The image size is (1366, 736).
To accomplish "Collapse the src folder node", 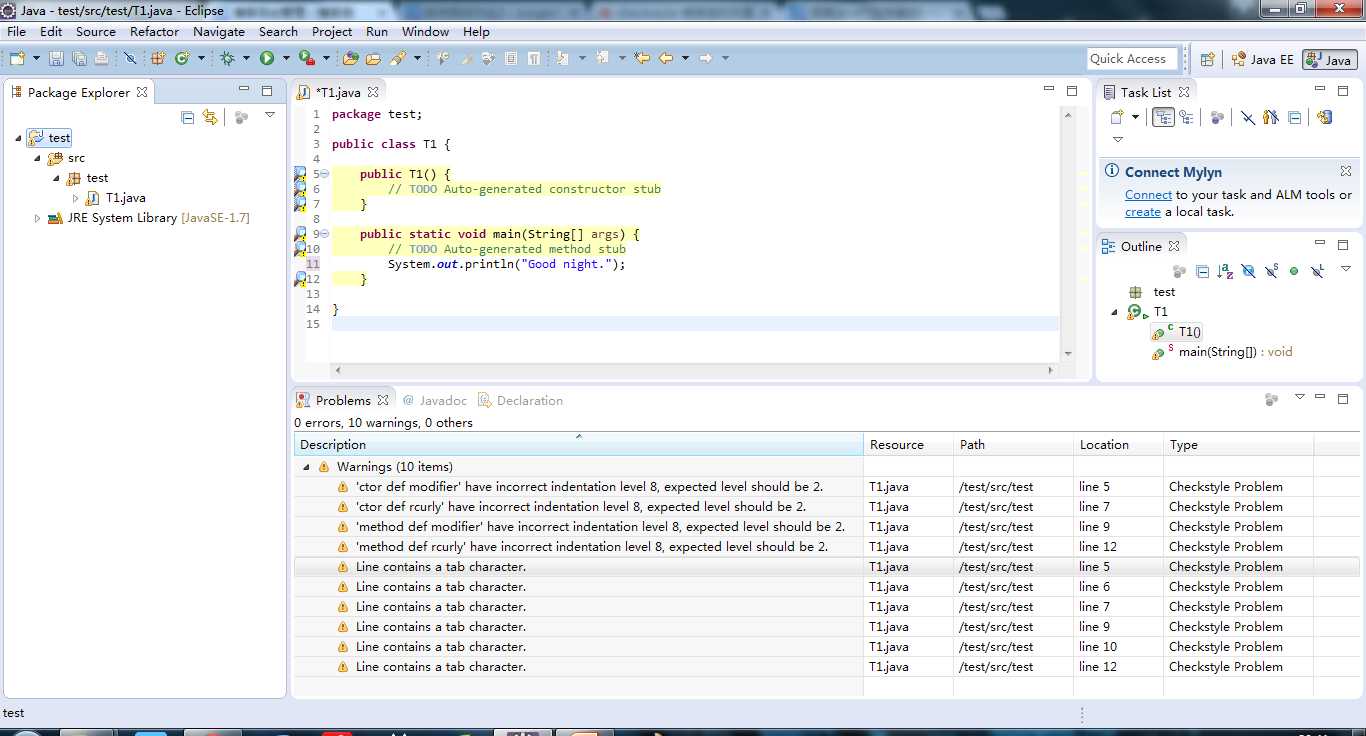I will [38, 158].
